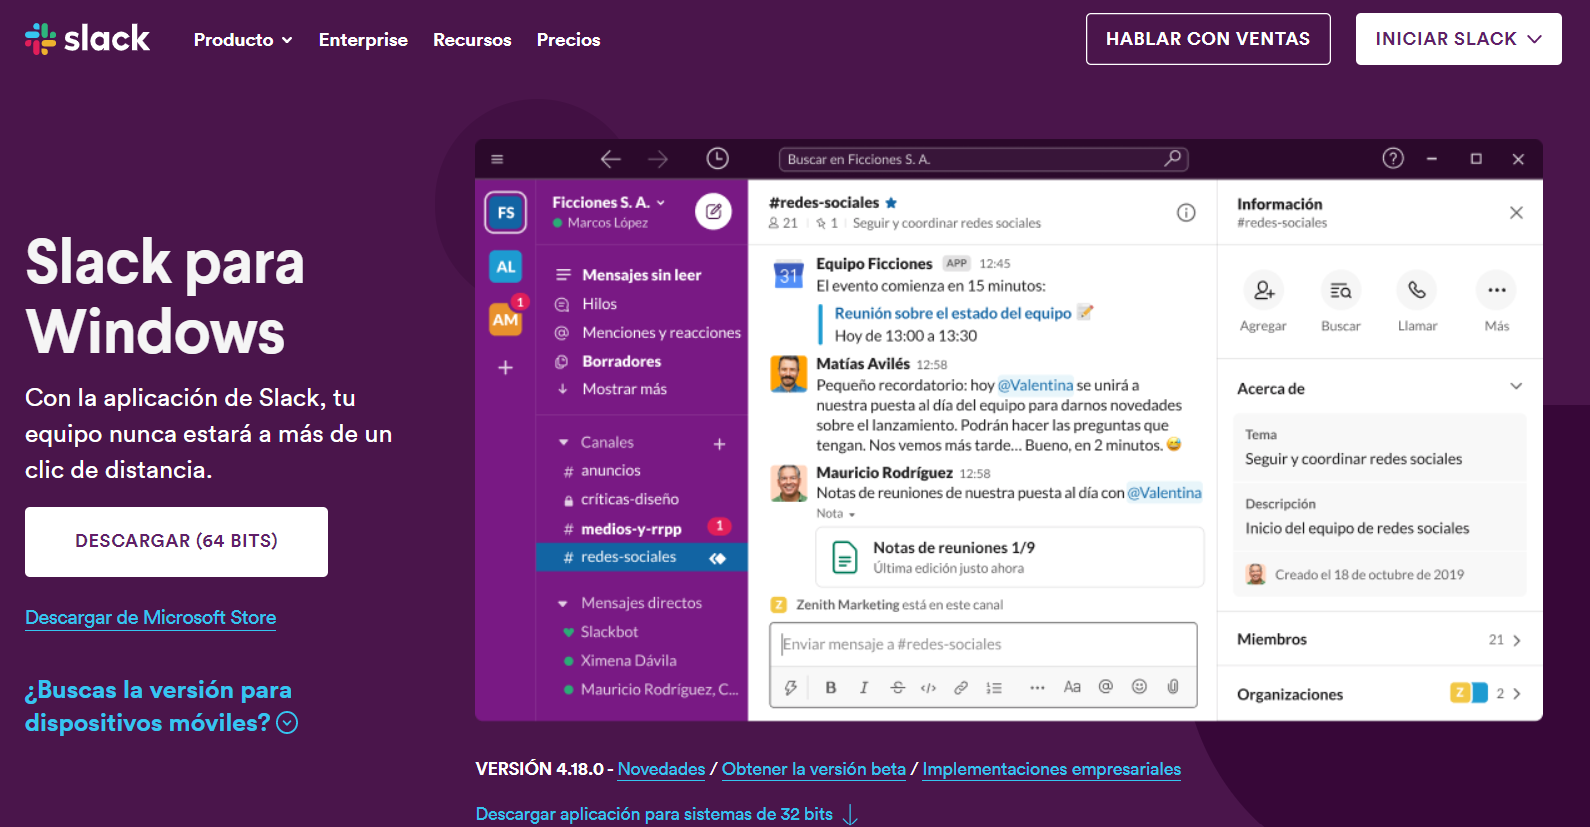The image size is (1590, 827).
Task: Open more formatting options ellipsis
Action: coord(1037,687)
